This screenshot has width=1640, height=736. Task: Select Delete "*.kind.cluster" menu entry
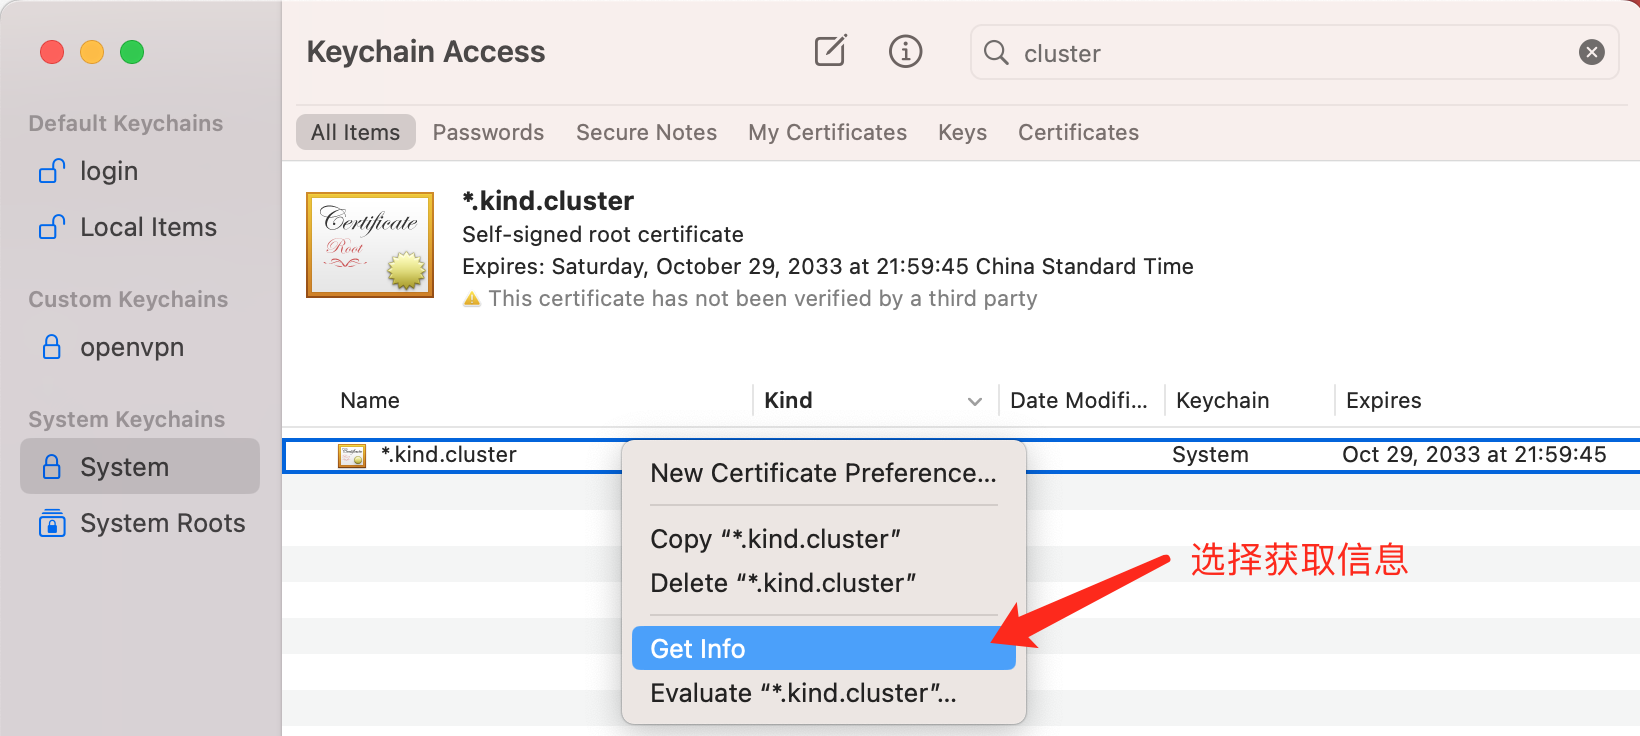coord(783,583)
